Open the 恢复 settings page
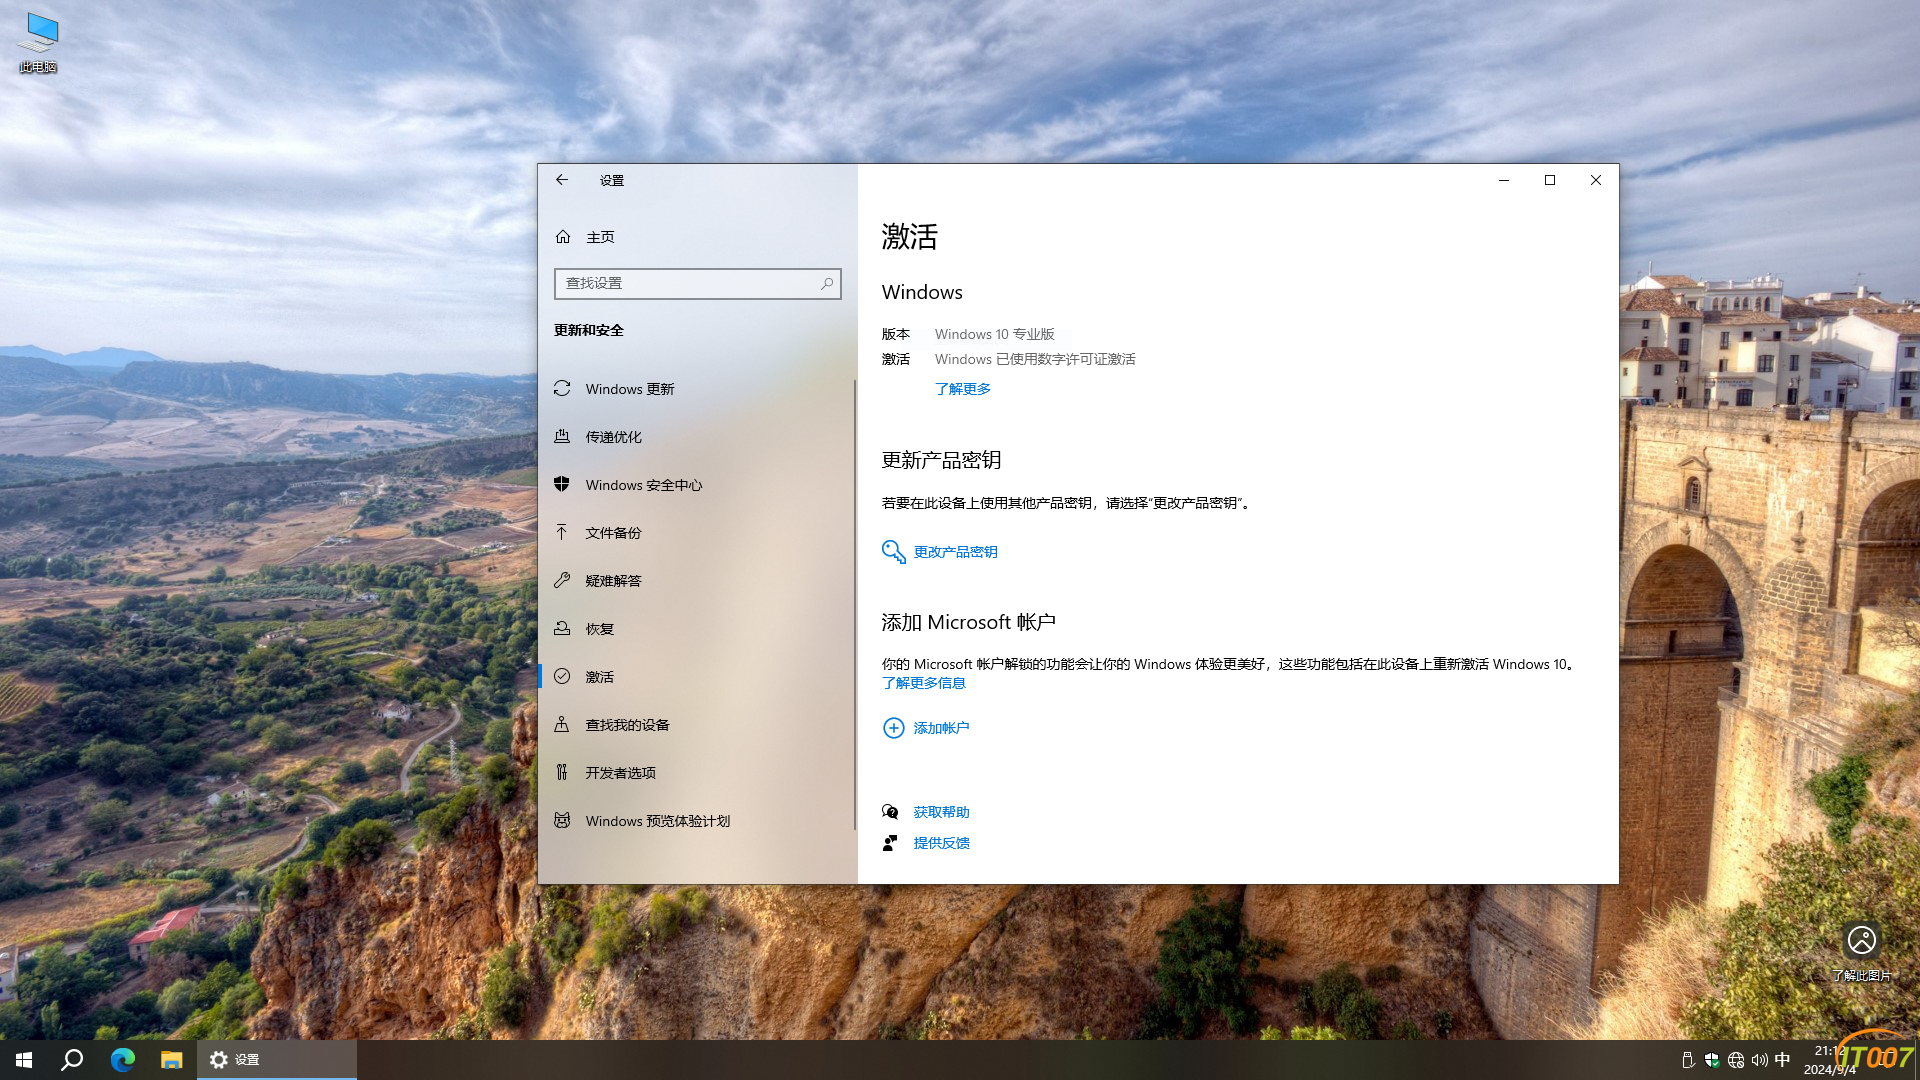This screenshot has height=1080, width=1920. pos(696,629)
